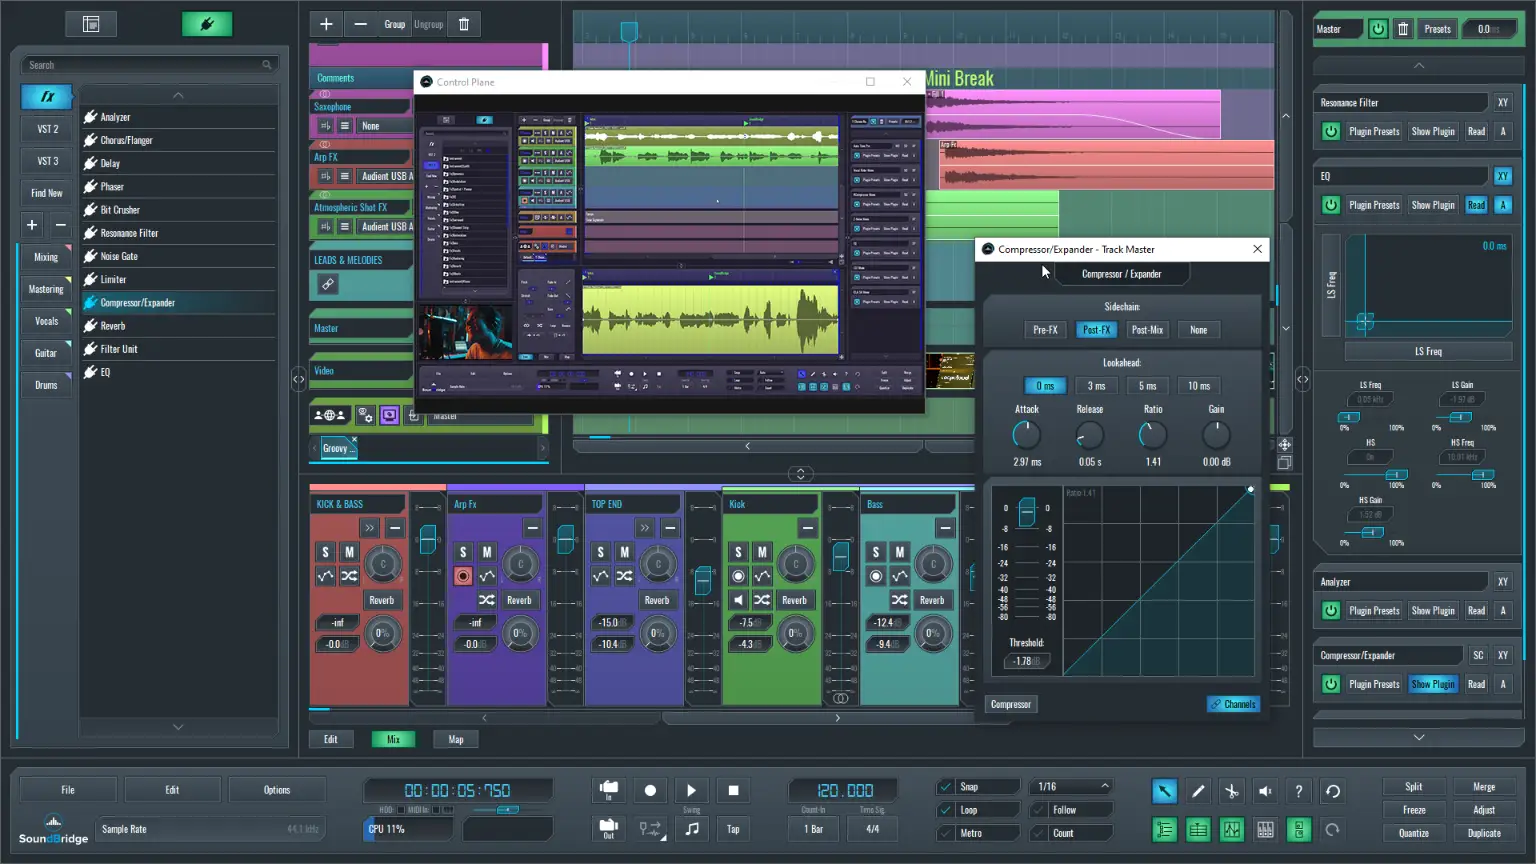Select the Scissors cut tool
Image resolution: width=1536 pixels, height=864 pixels.
(1232, 791)
